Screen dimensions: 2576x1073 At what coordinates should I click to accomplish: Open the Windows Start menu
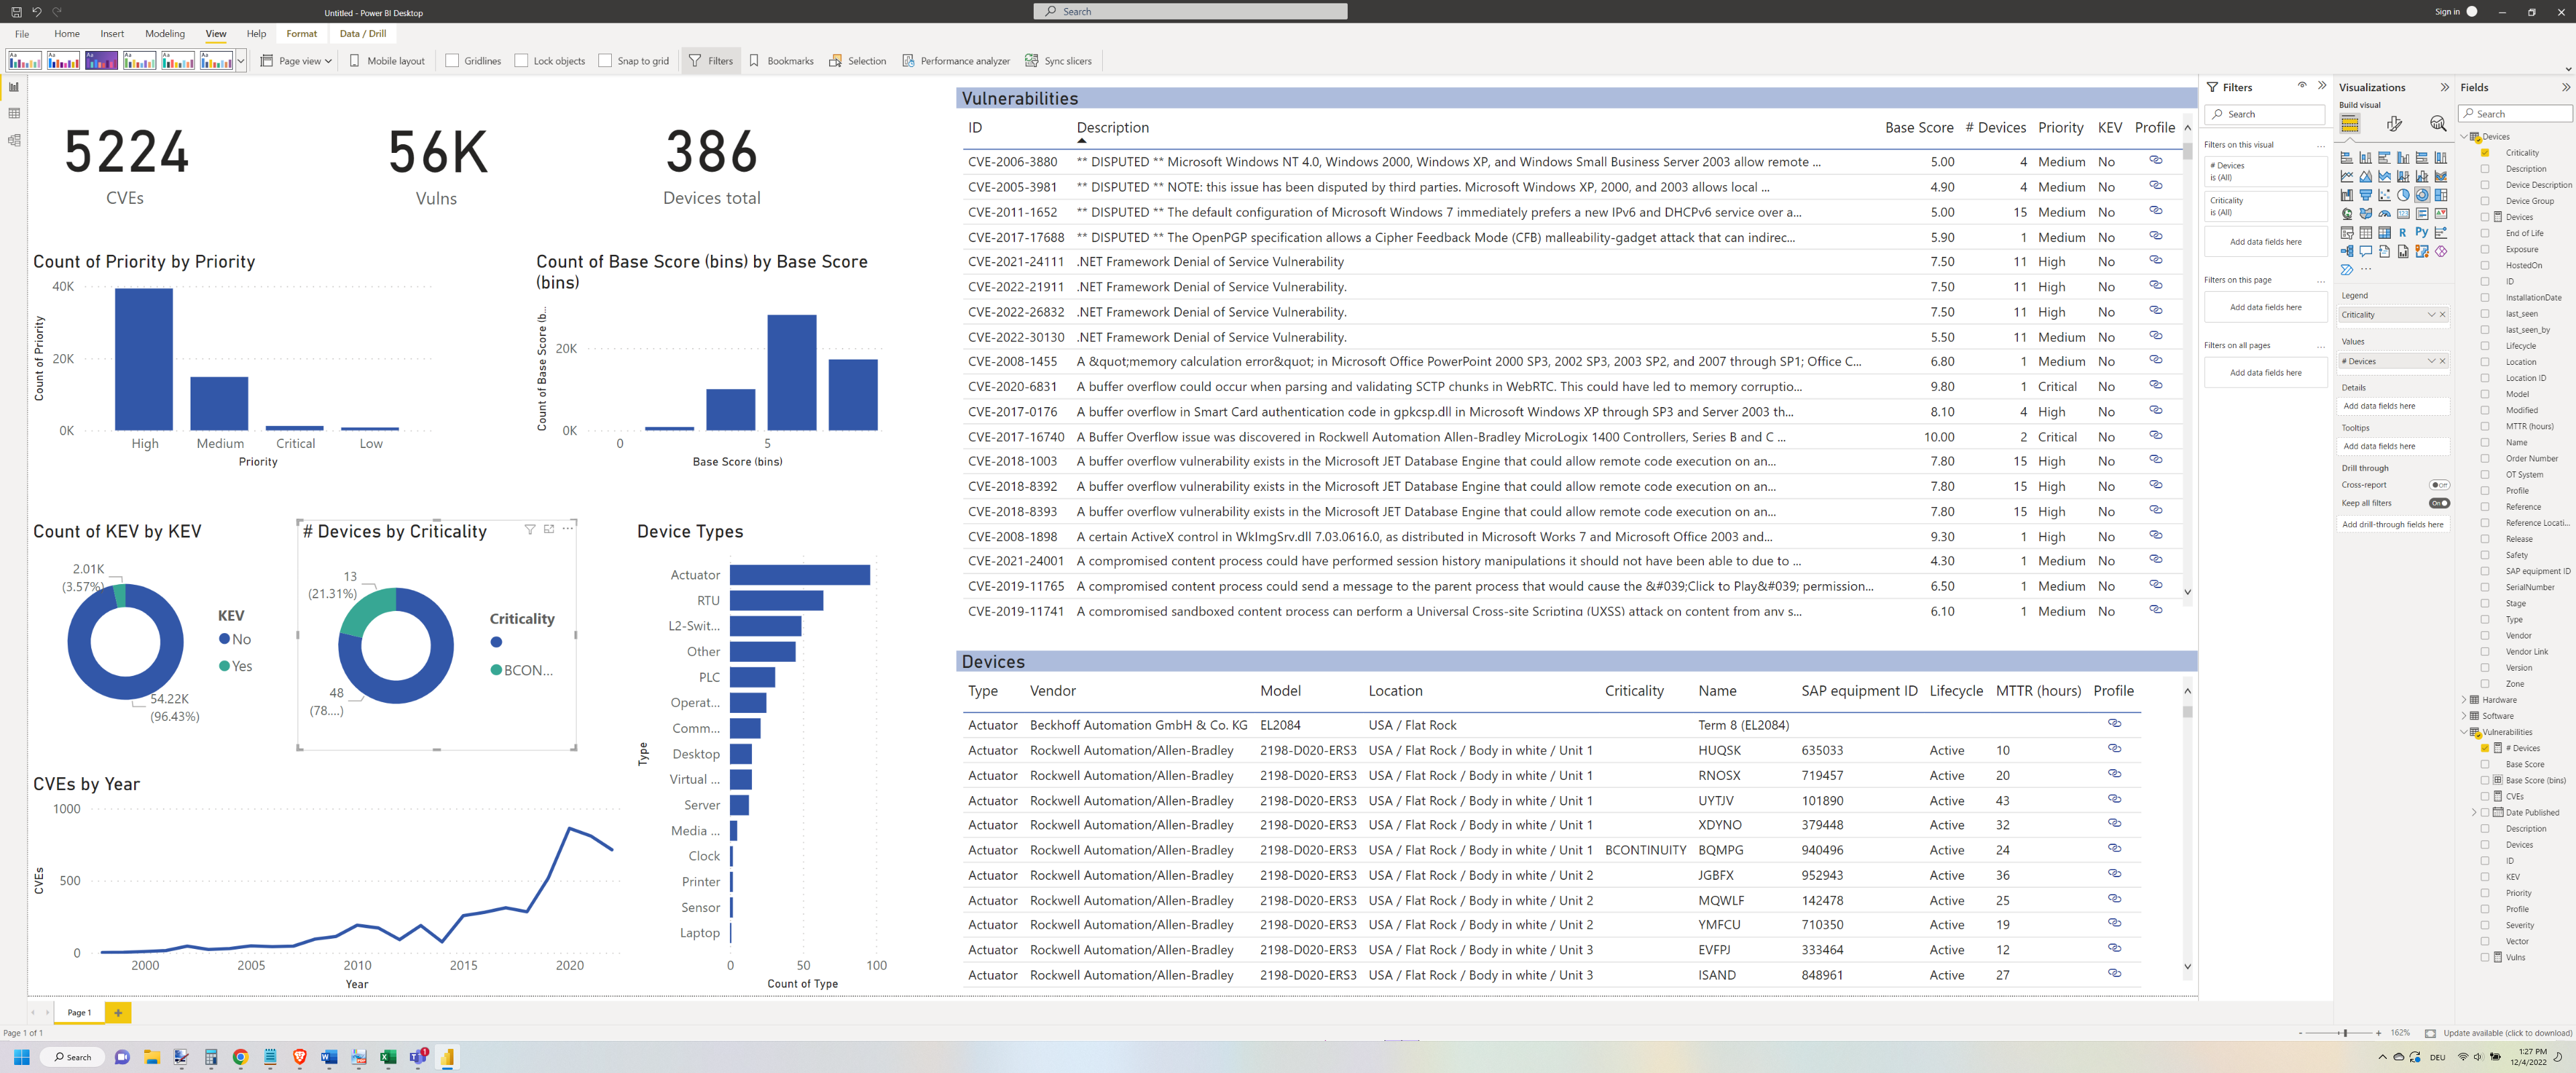coord(21,1056)
